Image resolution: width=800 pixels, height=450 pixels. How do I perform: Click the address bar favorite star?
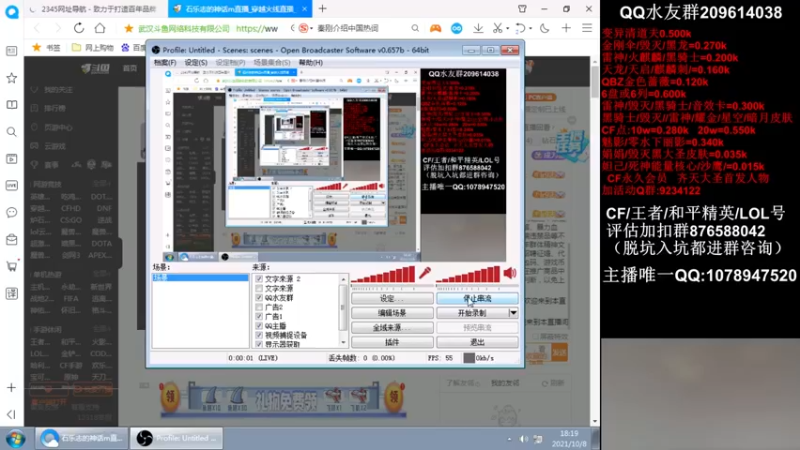129,28
